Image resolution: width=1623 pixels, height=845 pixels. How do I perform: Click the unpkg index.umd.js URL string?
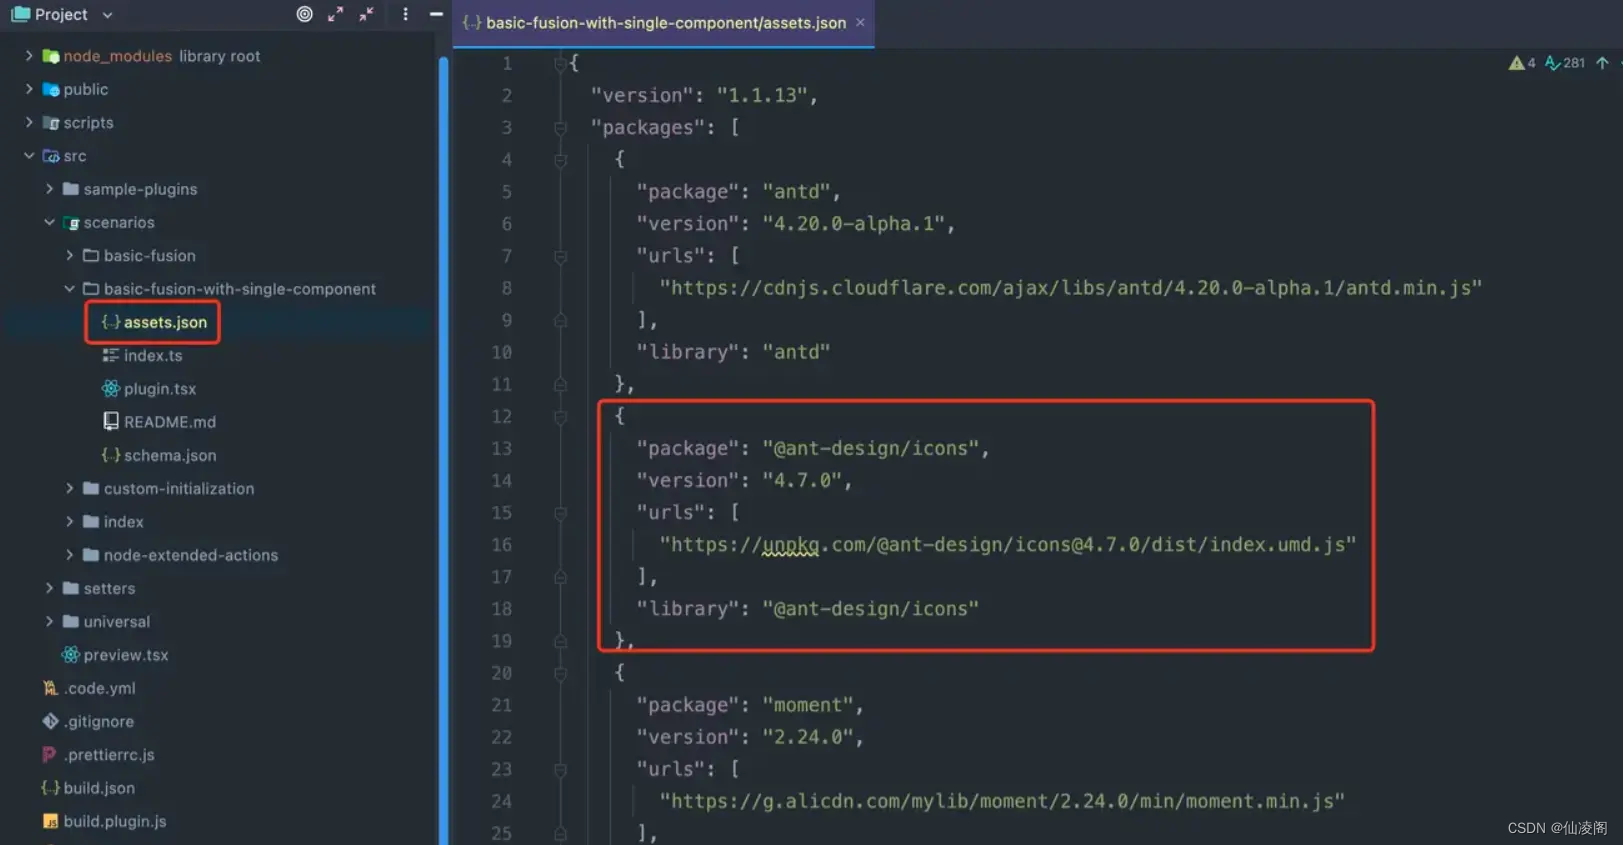(x=1008, y=545)
